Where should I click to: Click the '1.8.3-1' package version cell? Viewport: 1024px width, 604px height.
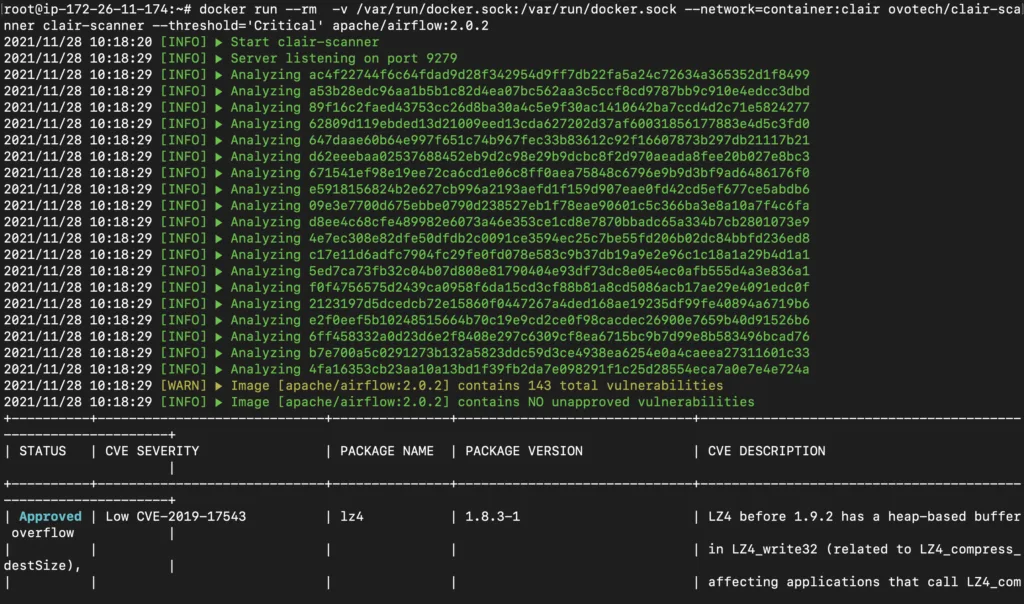pyautogui.click(x=492, y=516)
